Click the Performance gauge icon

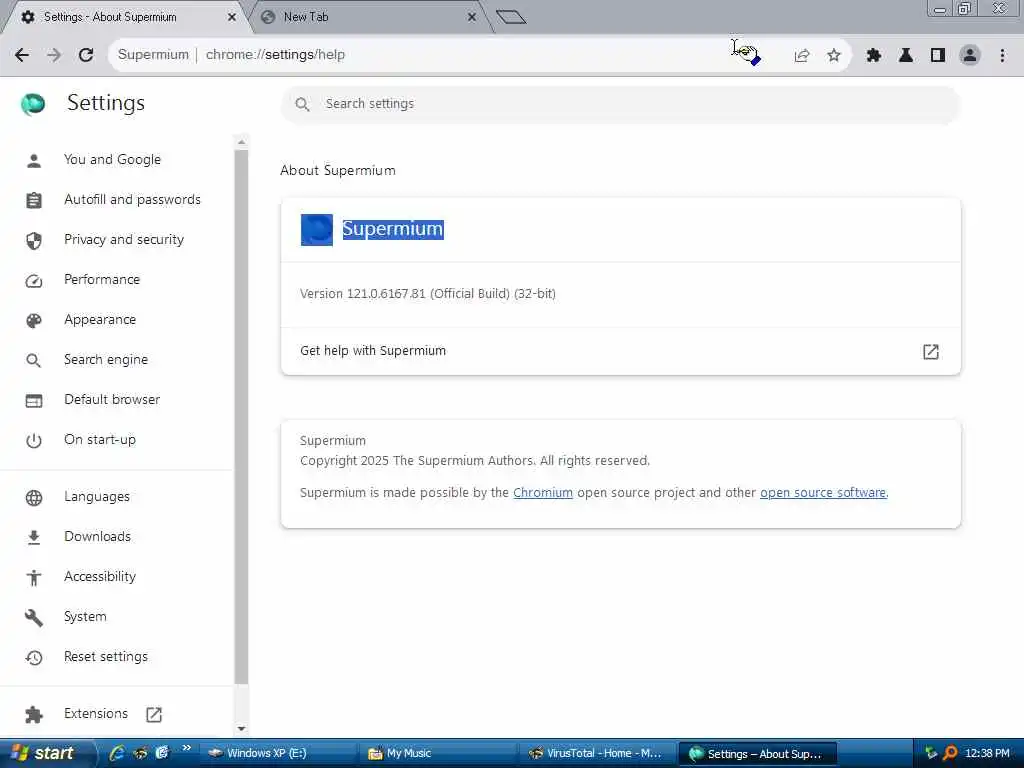(x=34, y=281)
